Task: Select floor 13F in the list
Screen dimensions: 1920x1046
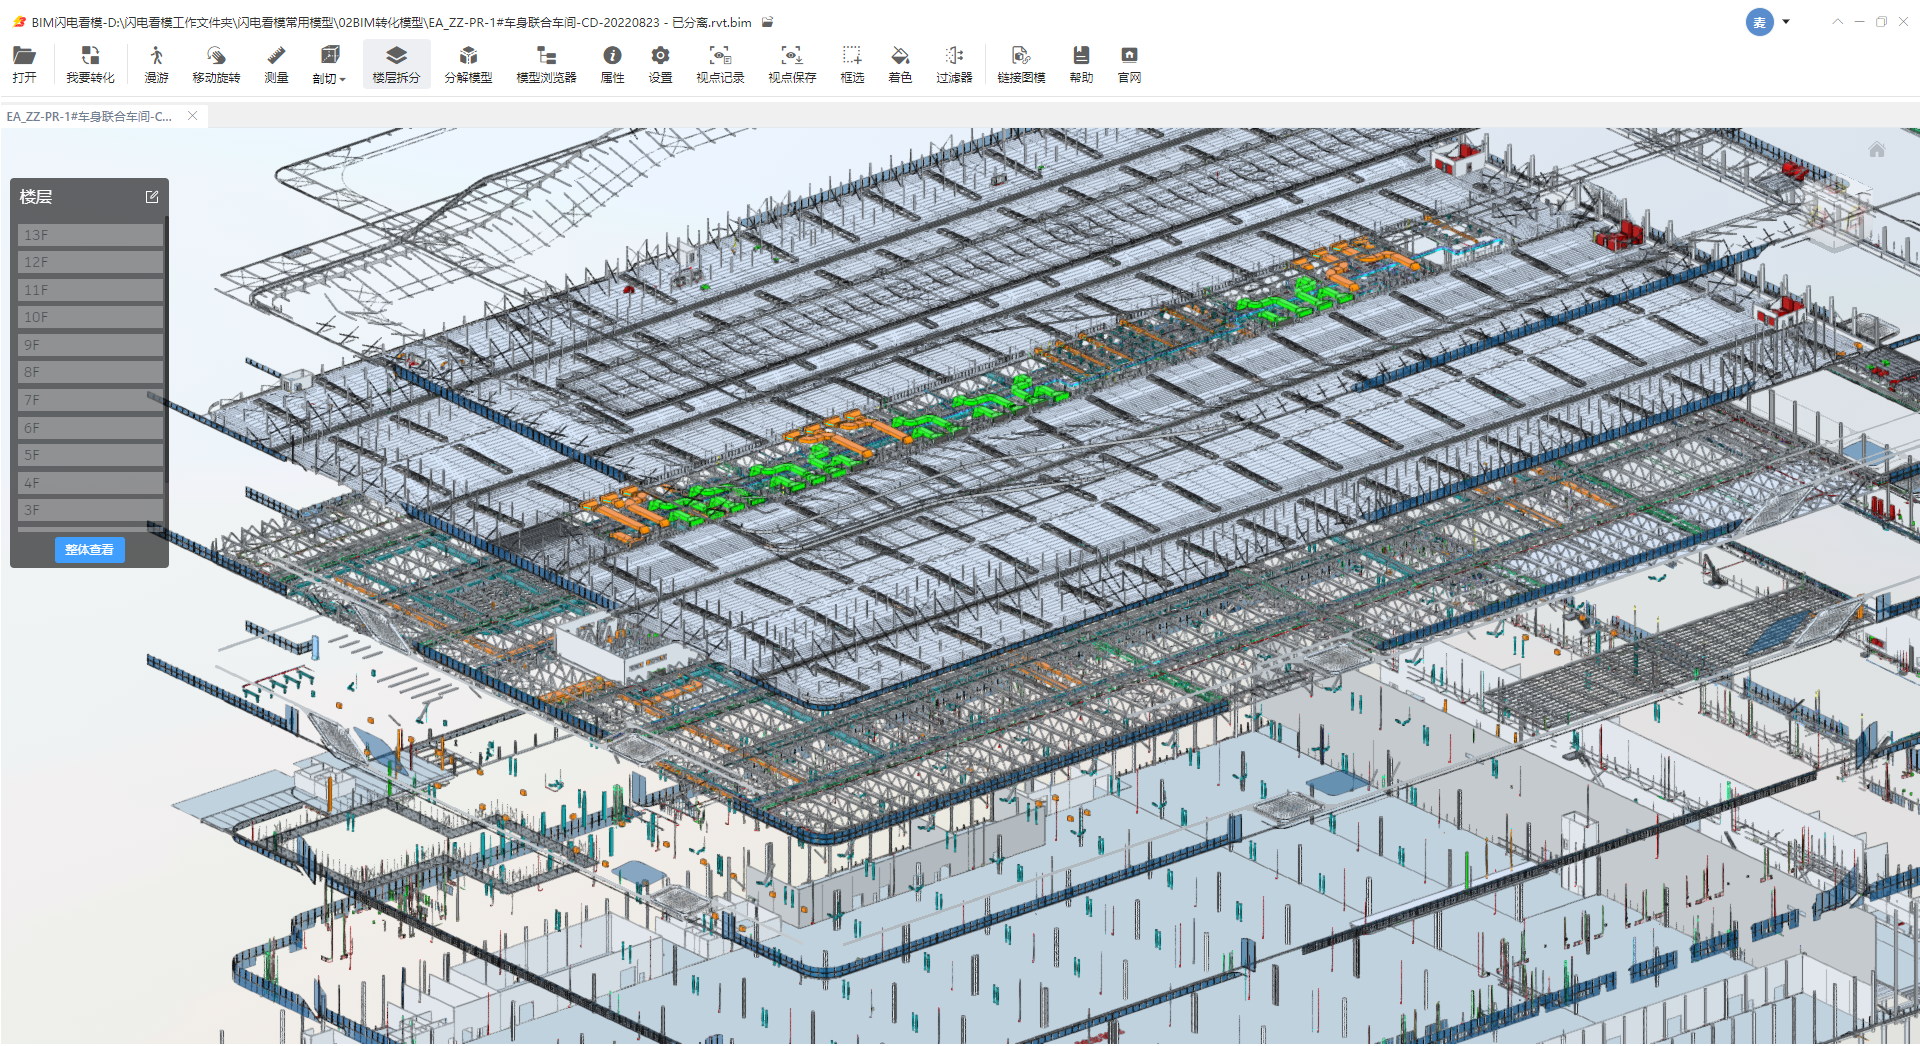Action: click(90, 235)
